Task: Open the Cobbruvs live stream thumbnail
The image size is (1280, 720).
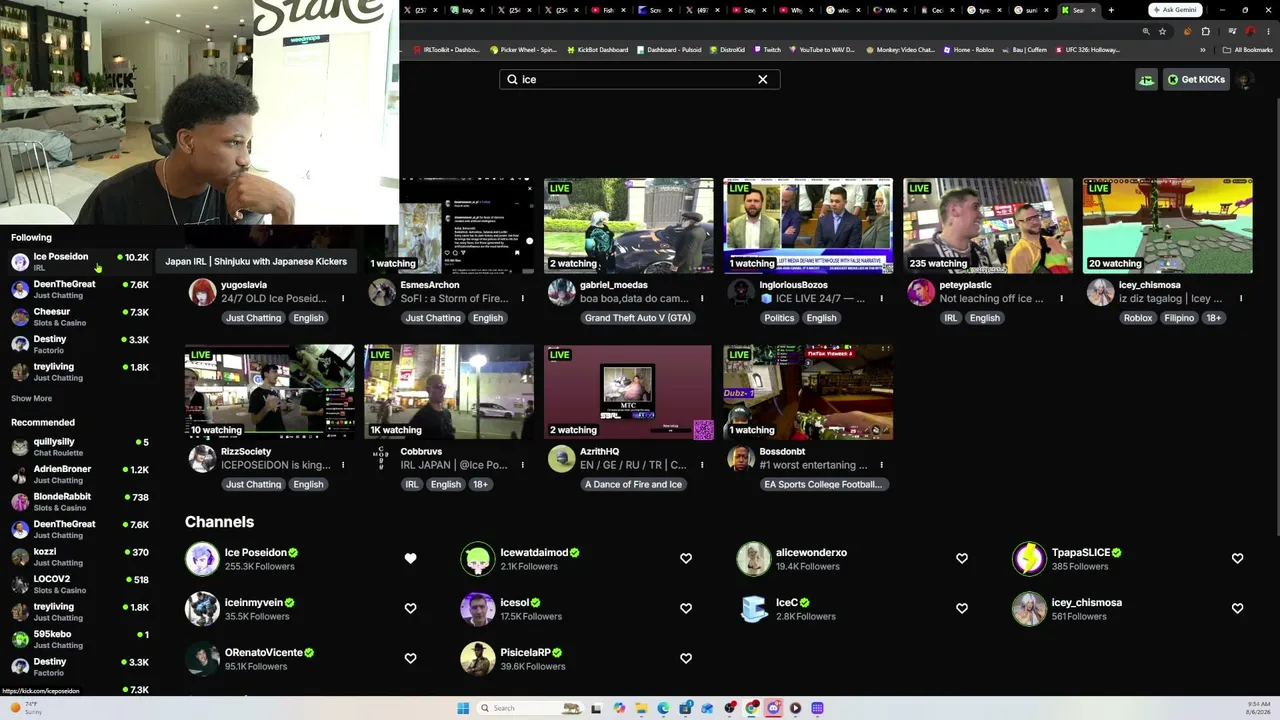Action: tap(449, 393)
